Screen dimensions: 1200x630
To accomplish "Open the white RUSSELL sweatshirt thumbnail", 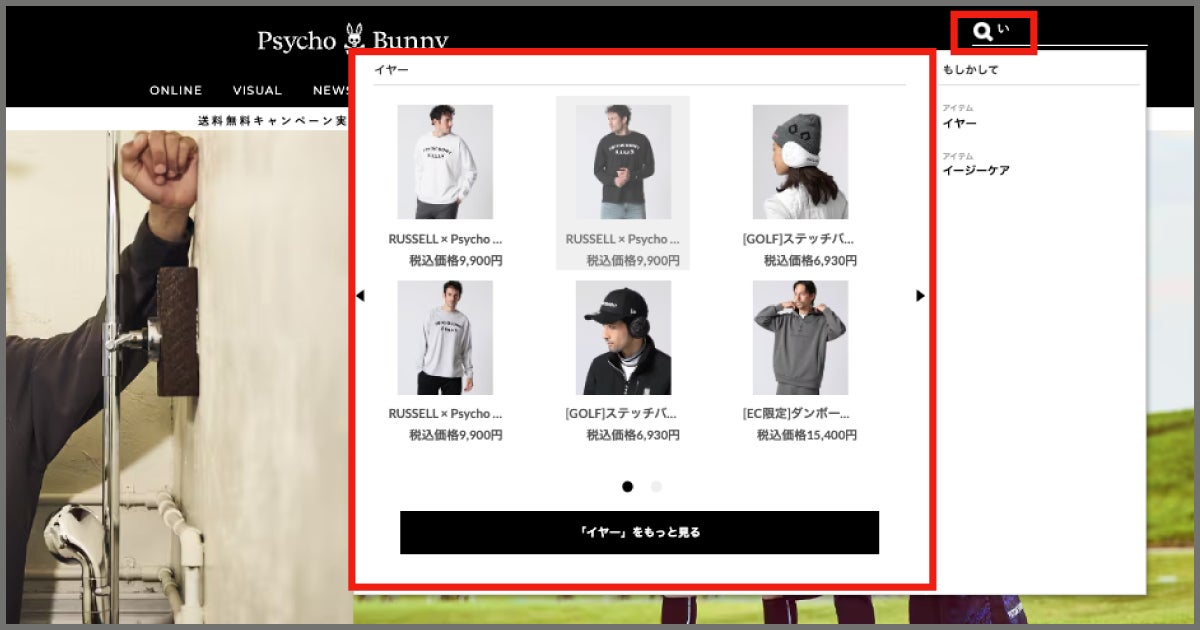I will [445, 162].
